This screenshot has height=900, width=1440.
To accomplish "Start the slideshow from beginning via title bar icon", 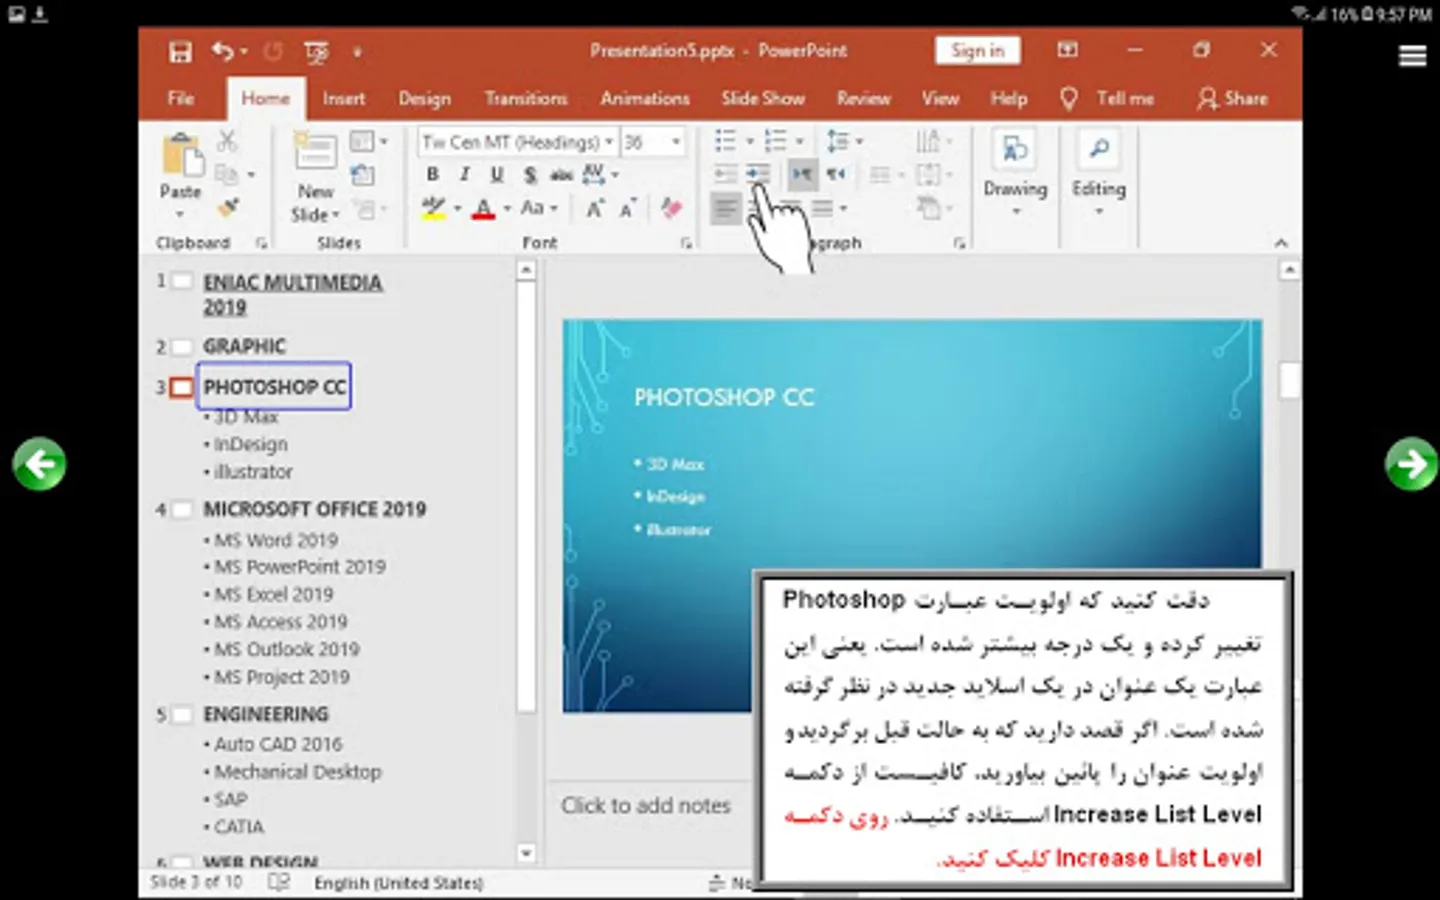I will tap(316, 52).
